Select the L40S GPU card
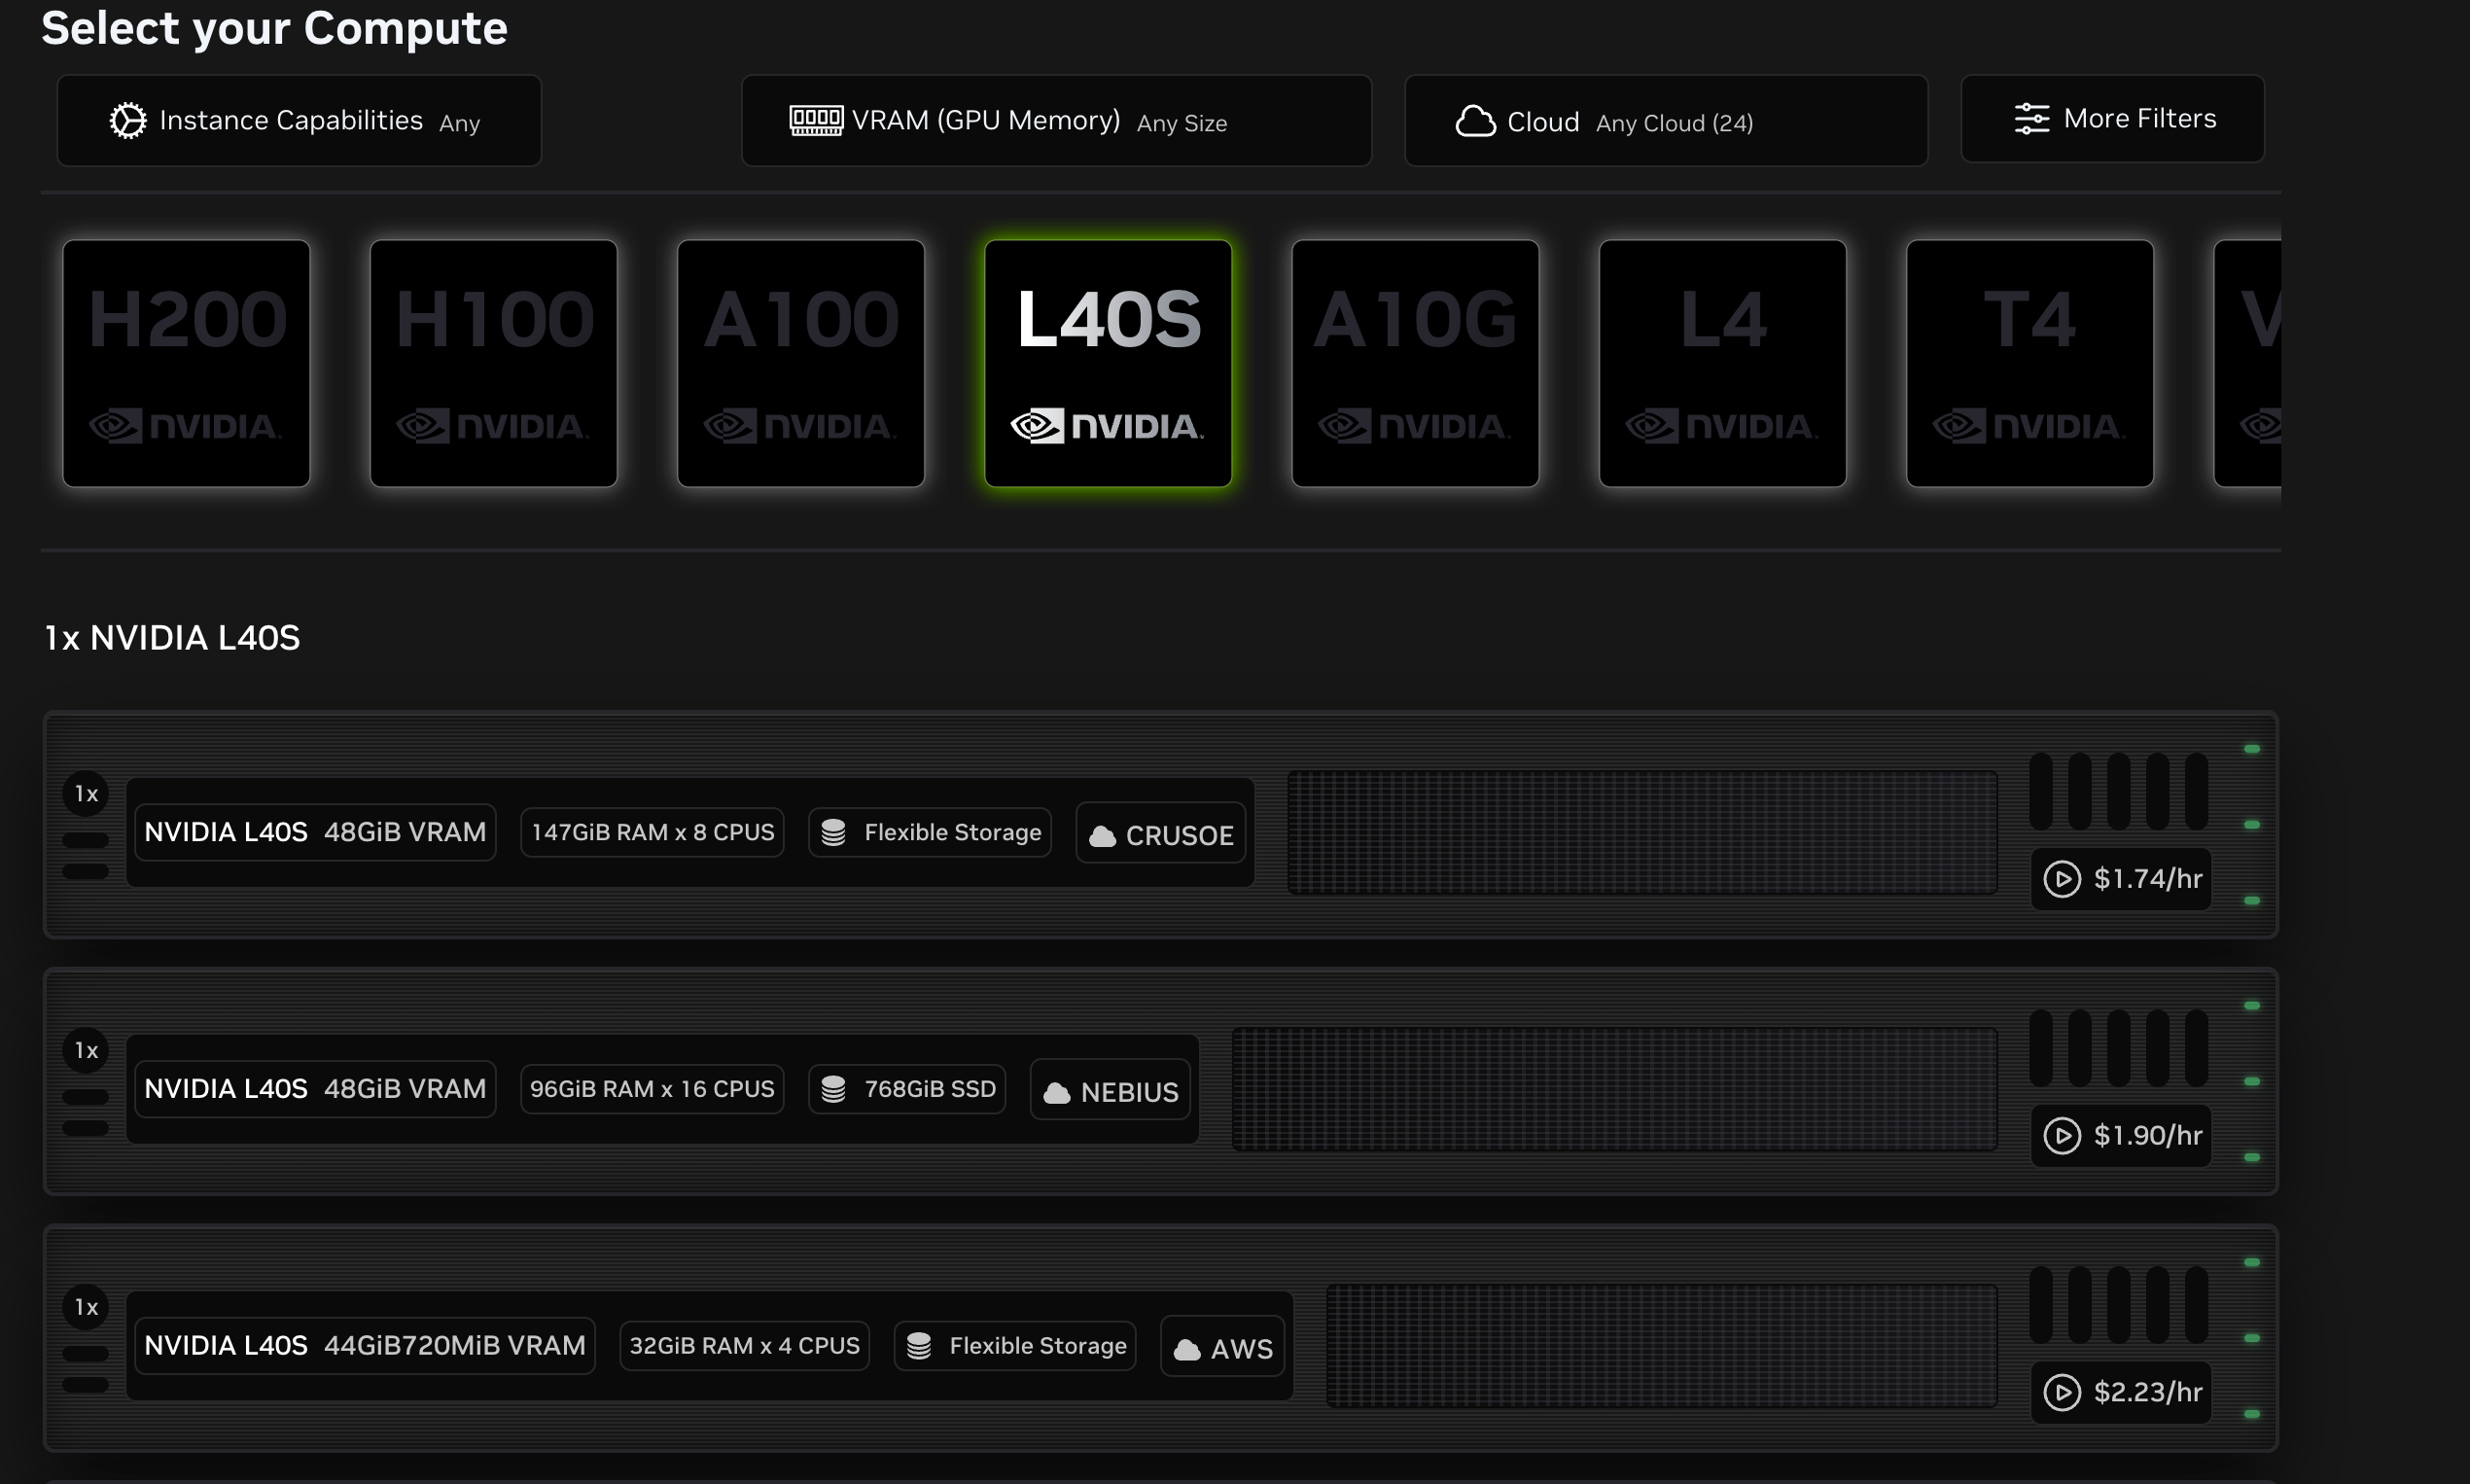The image size is (2470, 1484). [1108, 363]
